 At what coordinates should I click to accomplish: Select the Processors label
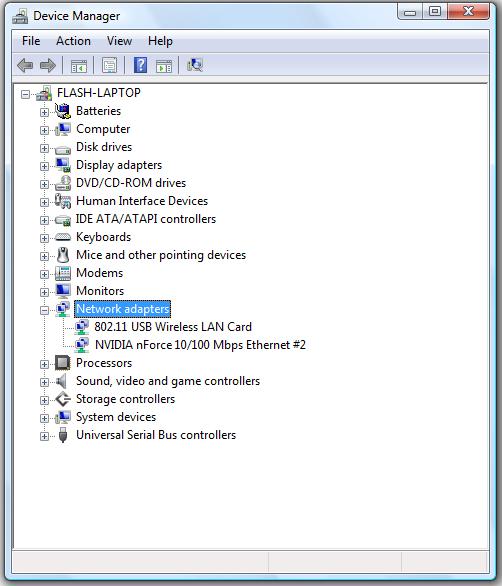pos(104,363)
